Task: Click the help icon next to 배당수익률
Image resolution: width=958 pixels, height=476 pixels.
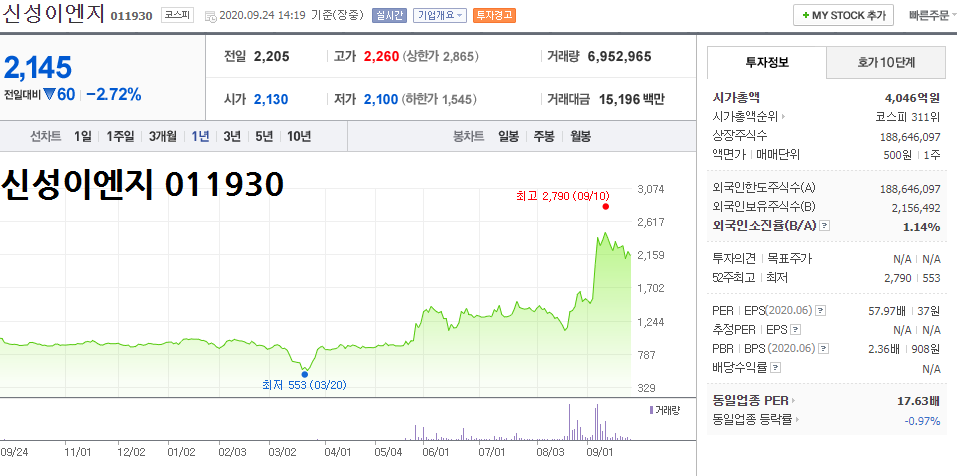Action: pyautogui.click(x=776, y=368)
